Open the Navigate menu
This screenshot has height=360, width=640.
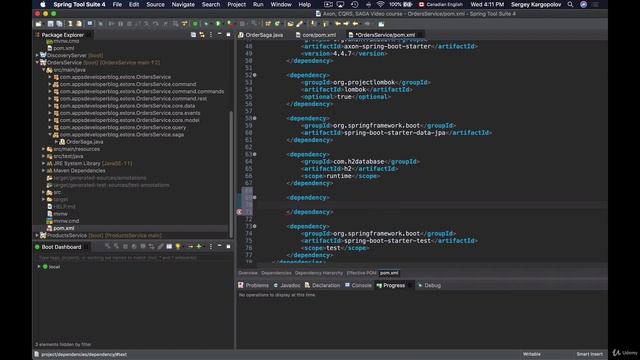pyautogui.click(x=183, y=4)
